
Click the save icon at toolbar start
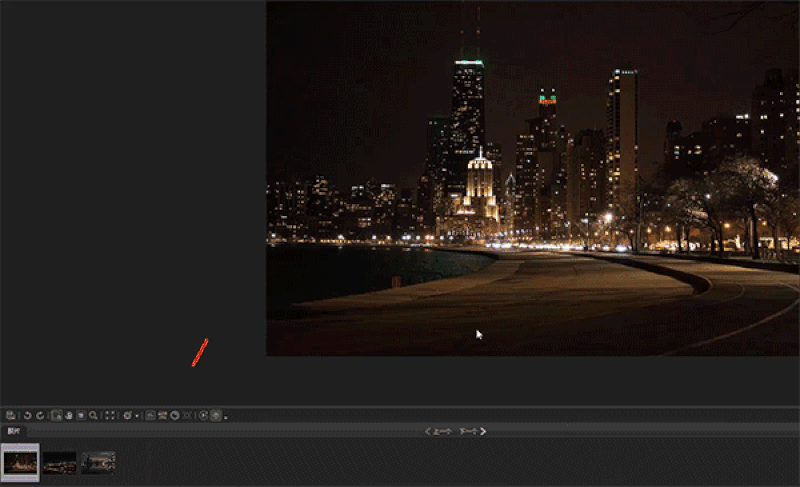click(x=10, y=415)
